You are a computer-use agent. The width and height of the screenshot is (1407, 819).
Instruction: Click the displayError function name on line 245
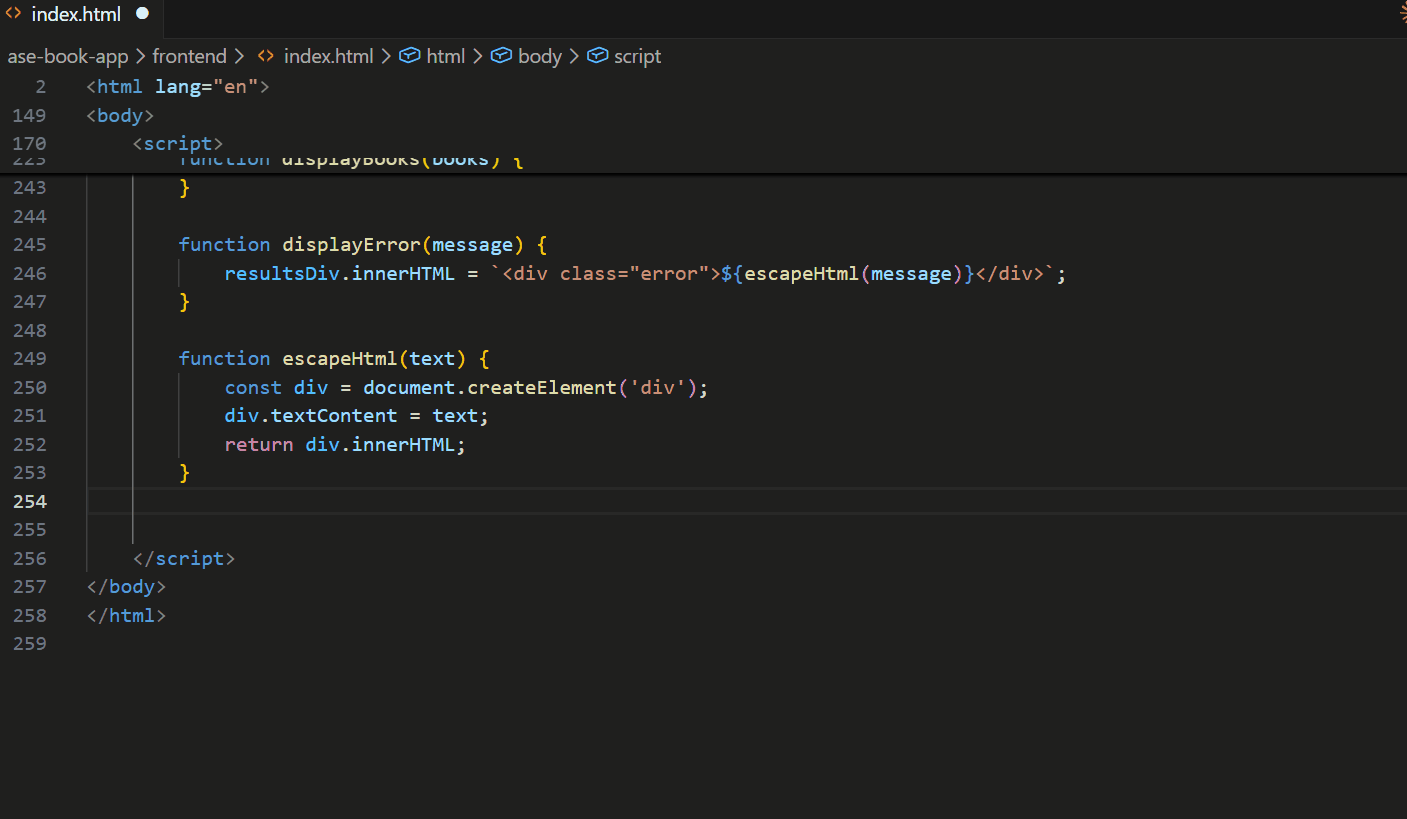(351, 245)
